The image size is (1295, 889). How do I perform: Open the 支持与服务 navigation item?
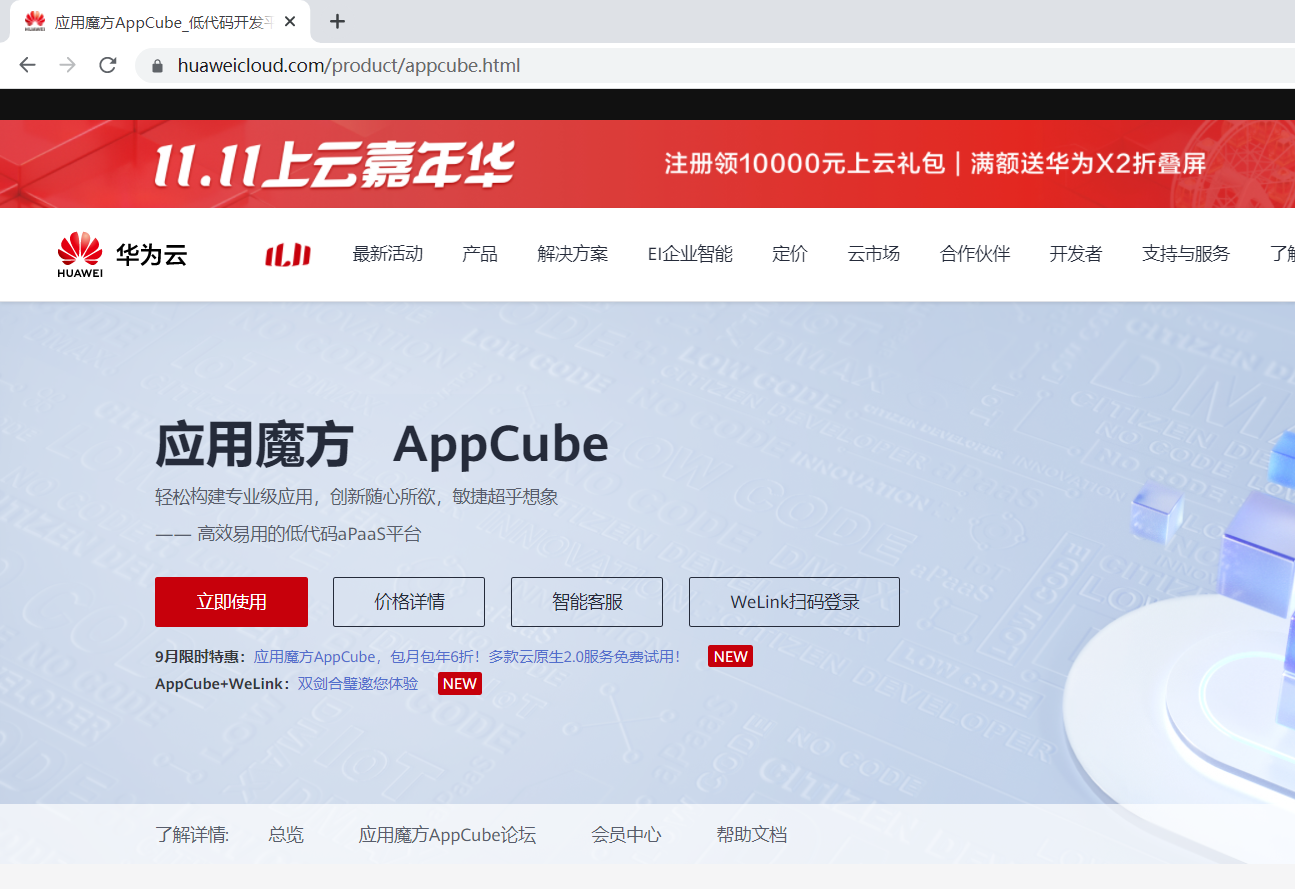(x=1186, y=254)
